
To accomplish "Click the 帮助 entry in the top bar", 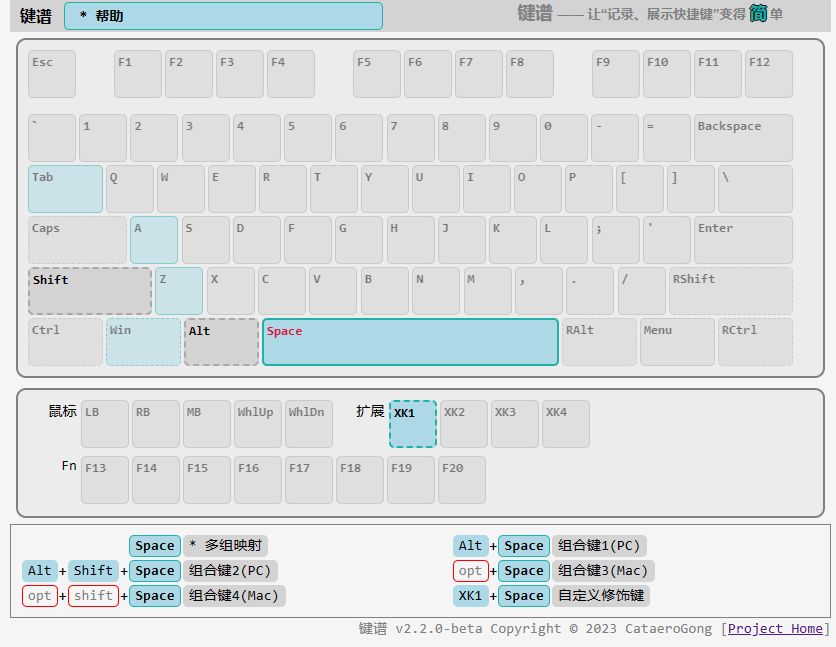I will tap(222, 16).
